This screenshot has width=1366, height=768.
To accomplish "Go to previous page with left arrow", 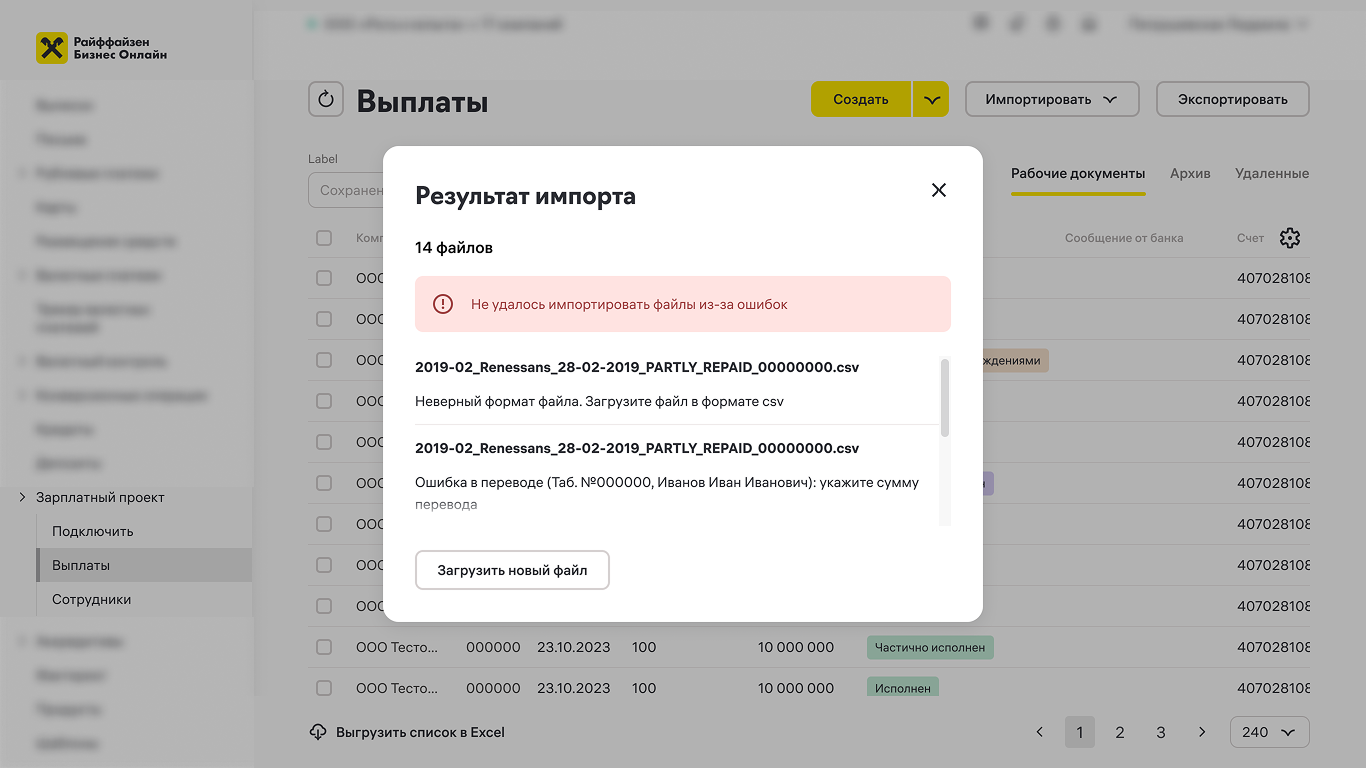I will (x=1039, y=732).
